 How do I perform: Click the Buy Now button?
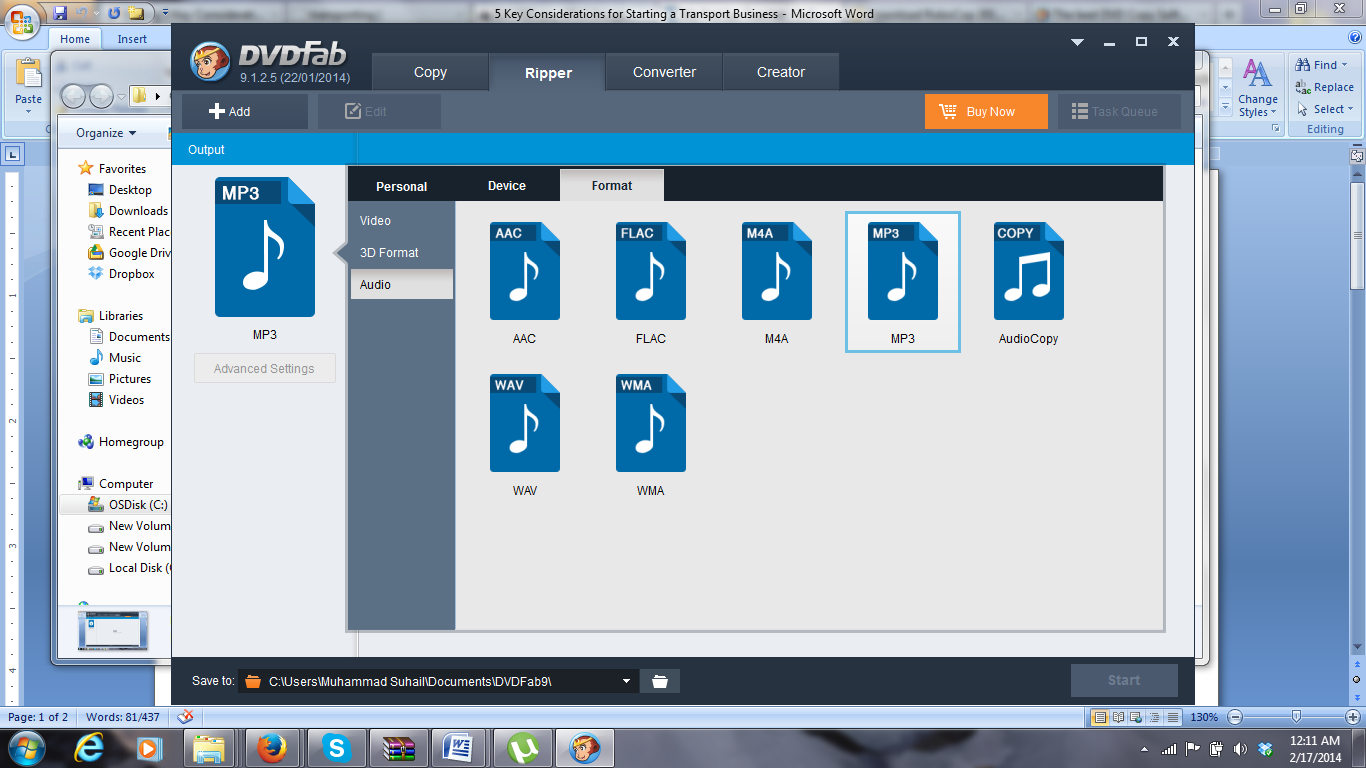tap(986, 111)
